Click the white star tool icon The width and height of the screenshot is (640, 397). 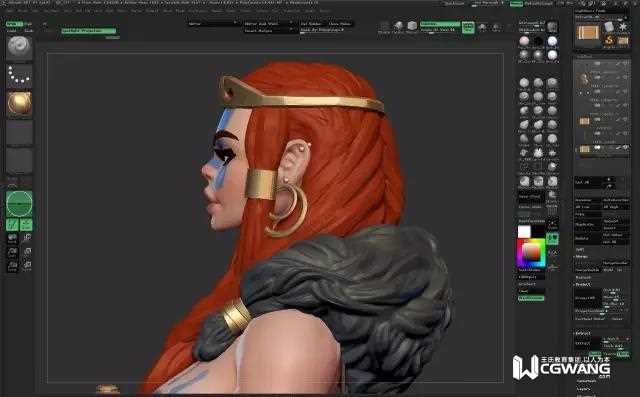623,27
